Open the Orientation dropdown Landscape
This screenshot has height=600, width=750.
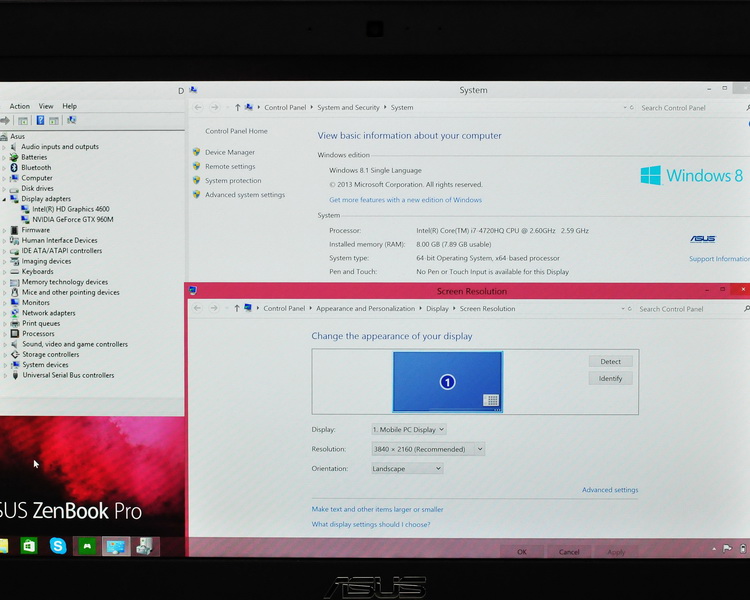click(407, 469)
